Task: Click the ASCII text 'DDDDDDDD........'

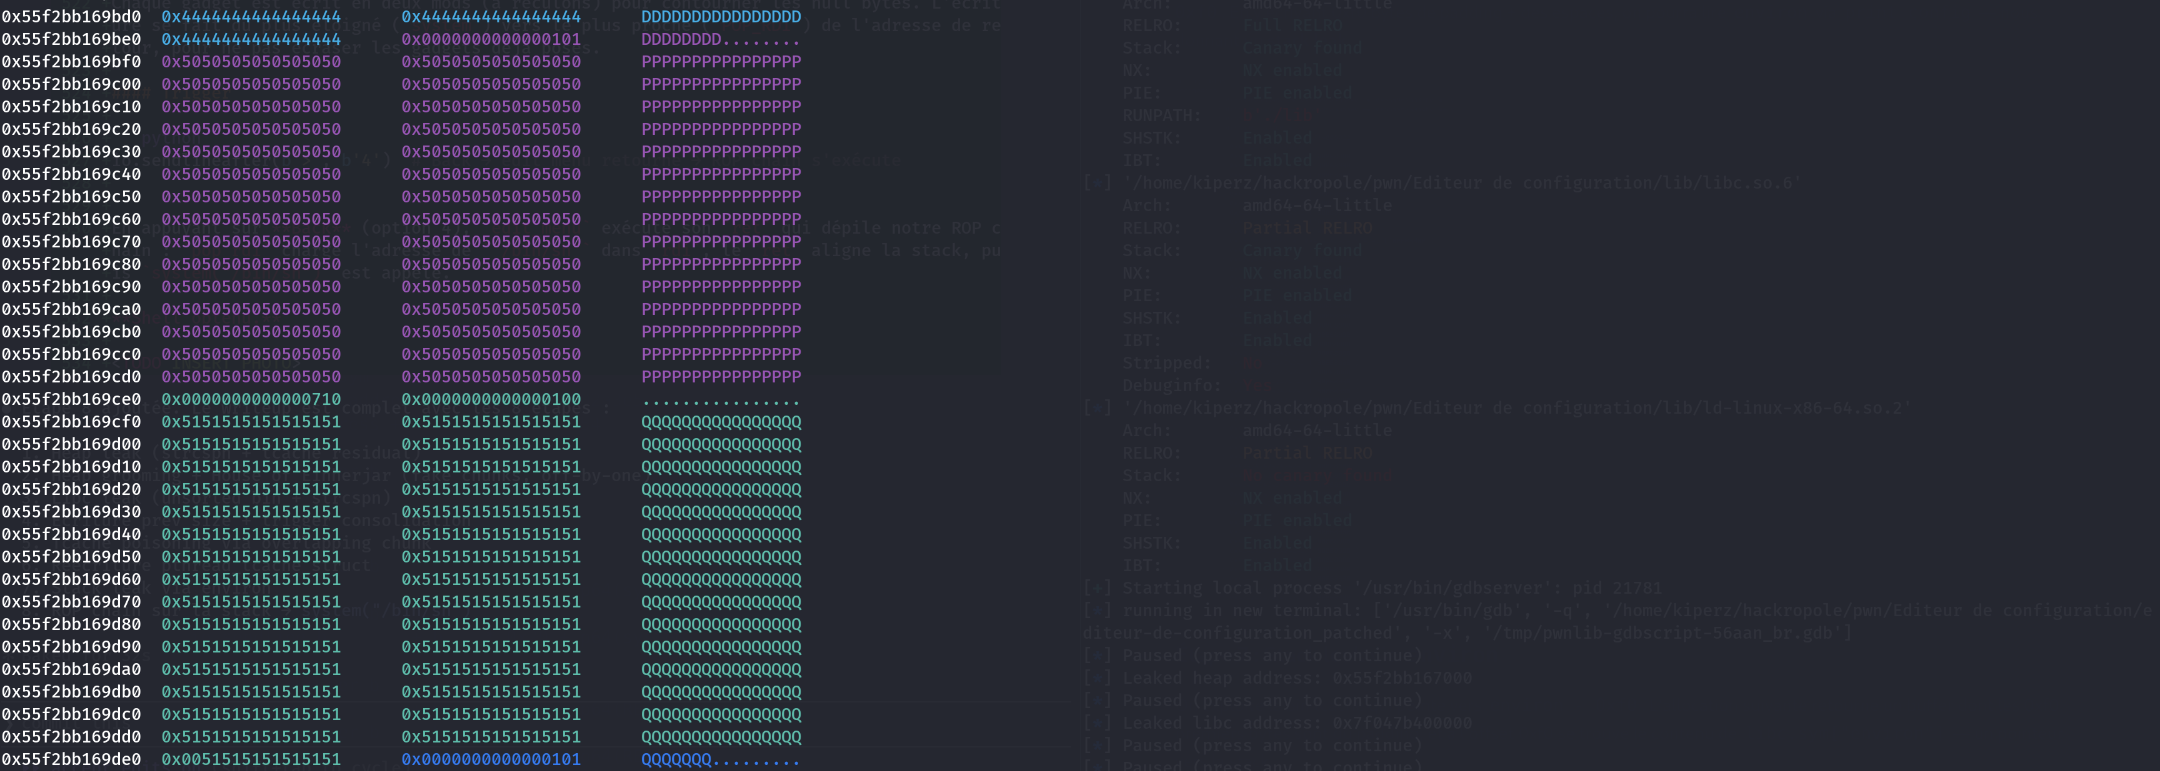Action: coord(721,40)
